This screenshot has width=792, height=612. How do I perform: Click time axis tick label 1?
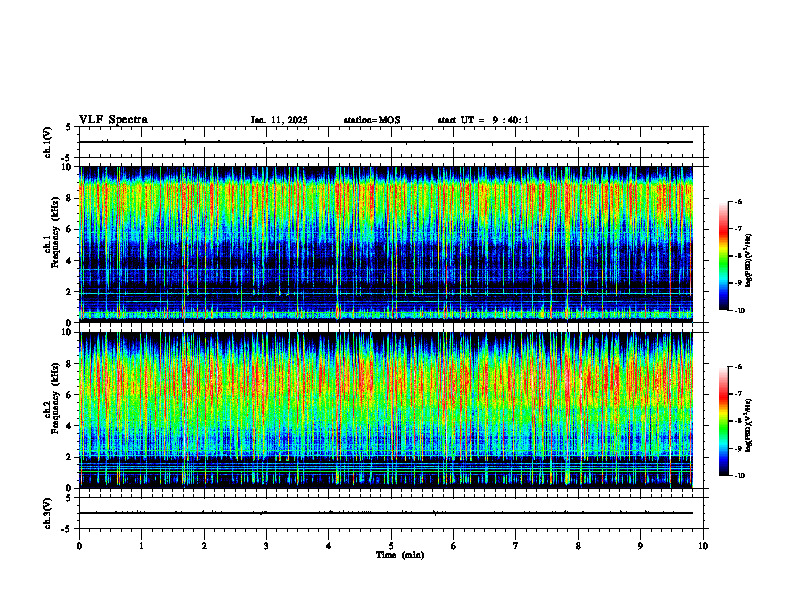pyautogui.click(x=141, y=546)
